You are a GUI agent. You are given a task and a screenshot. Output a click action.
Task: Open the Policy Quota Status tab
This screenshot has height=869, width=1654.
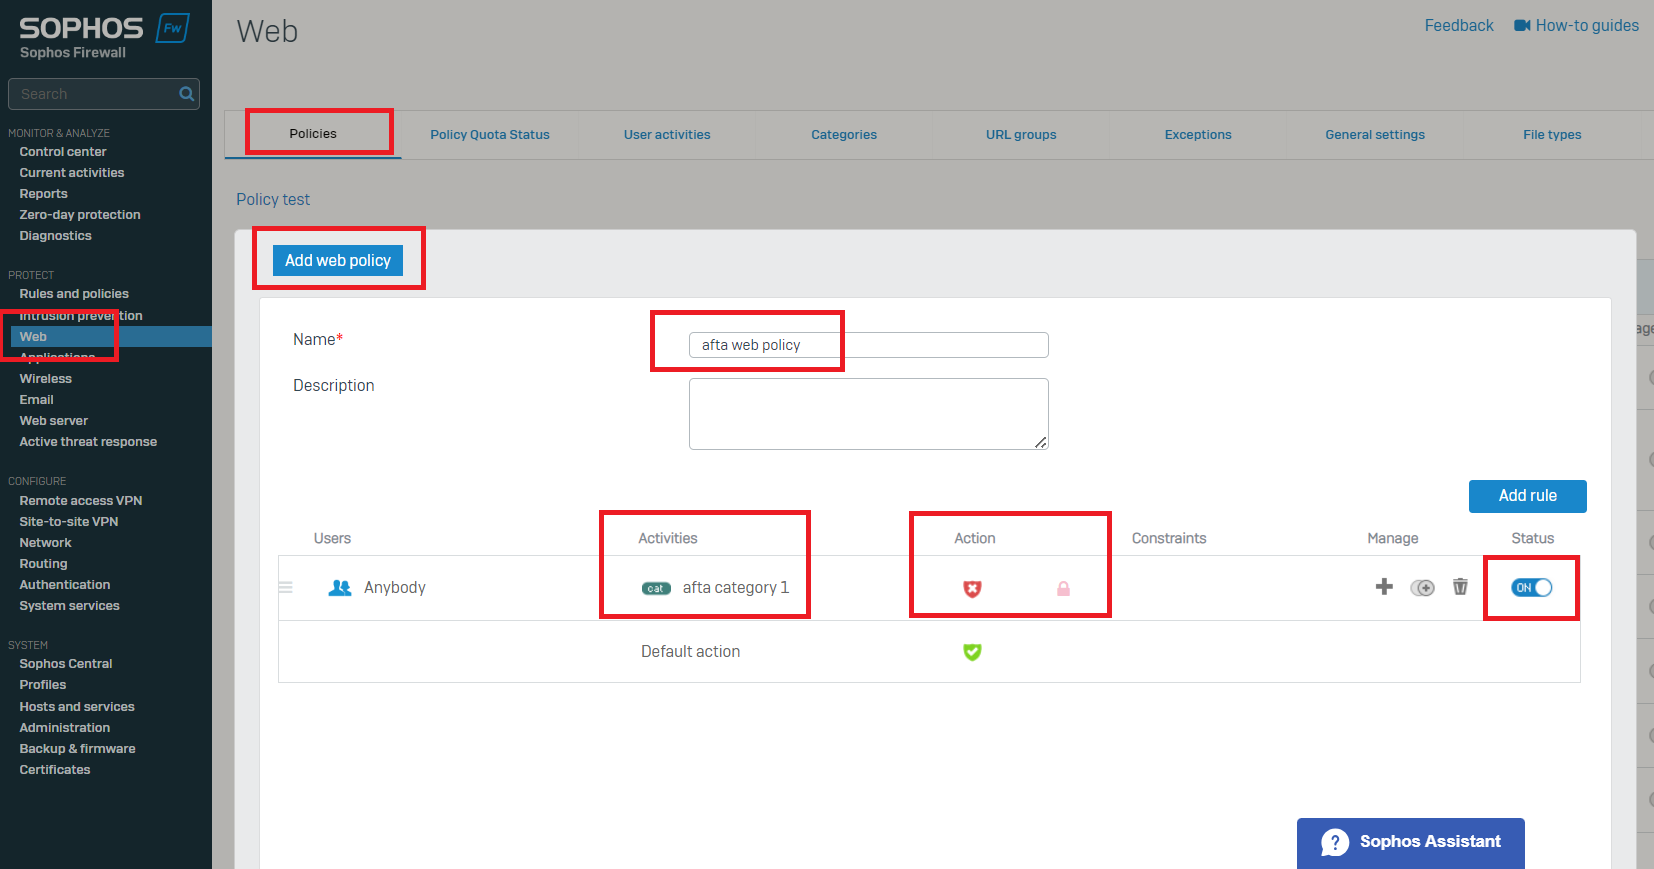click(x=490, y=135)
